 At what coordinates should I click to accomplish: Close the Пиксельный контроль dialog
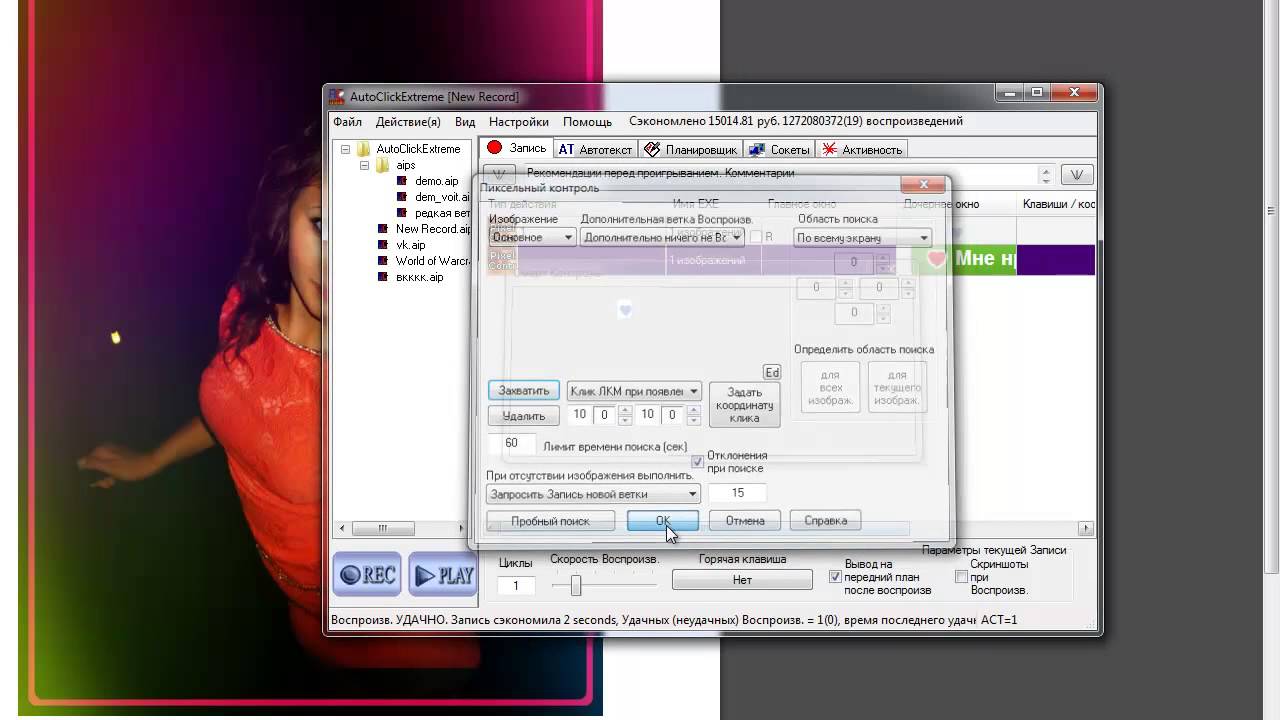tap(923, 185)
